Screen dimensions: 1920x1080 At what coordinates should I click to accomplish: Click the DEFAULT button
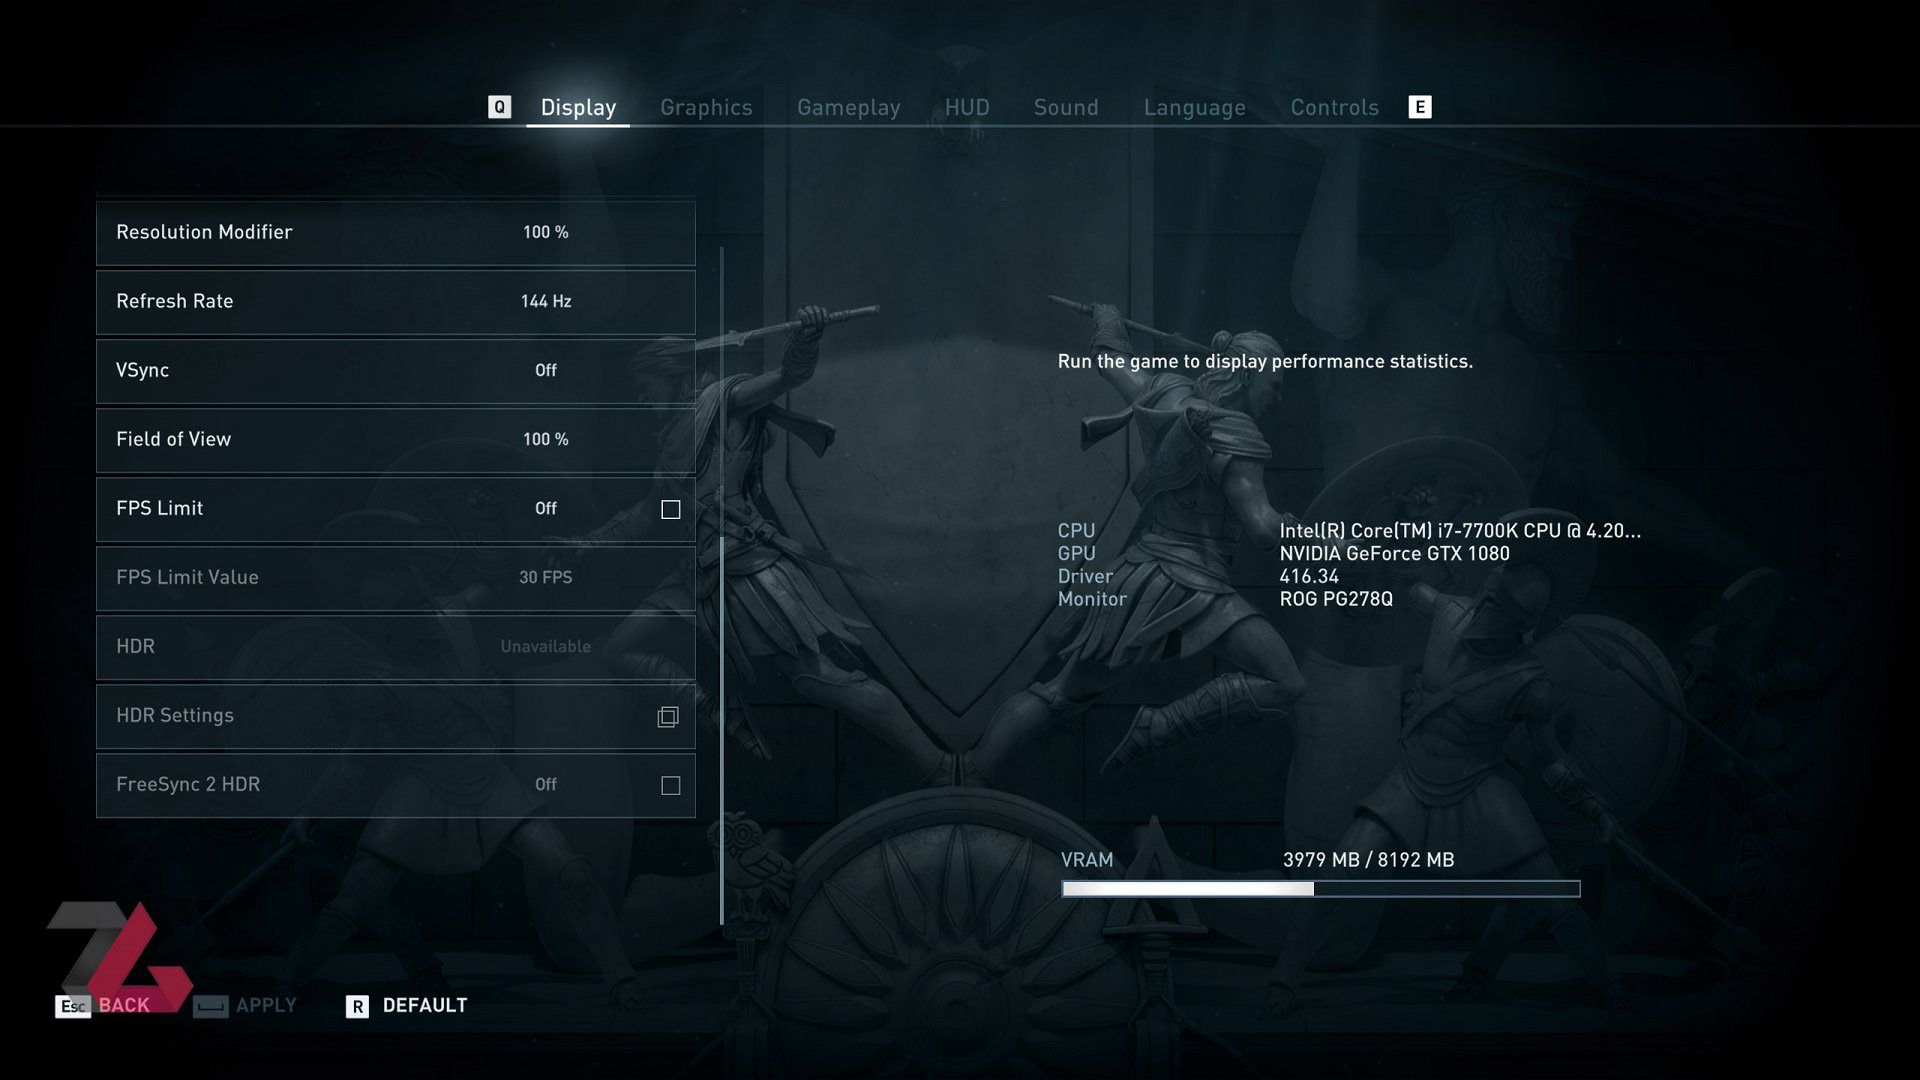point(422,1004)
